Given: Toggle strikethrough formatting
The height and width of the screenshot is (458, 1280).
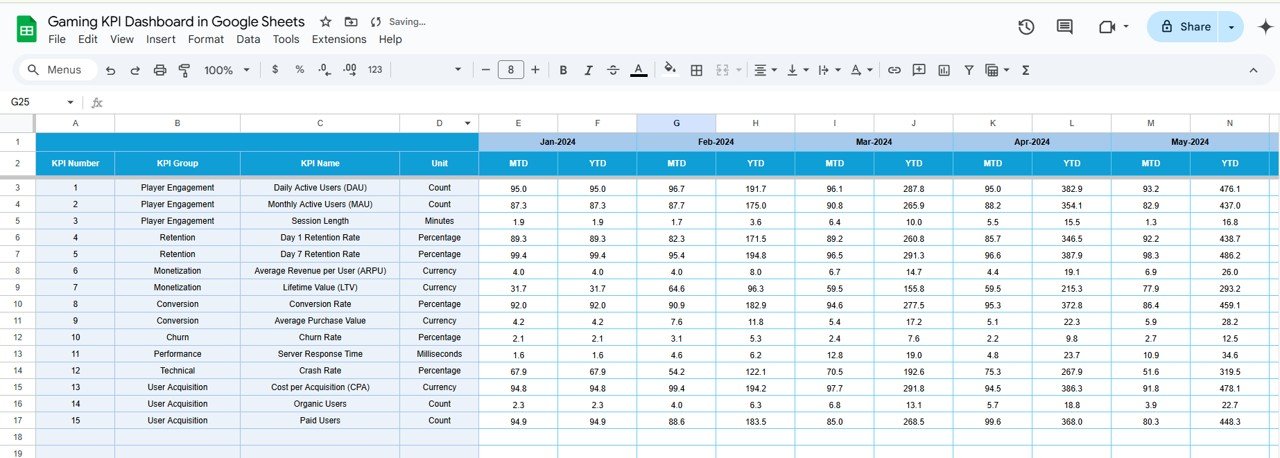Looking at the screenshot, I should (613, 70).
